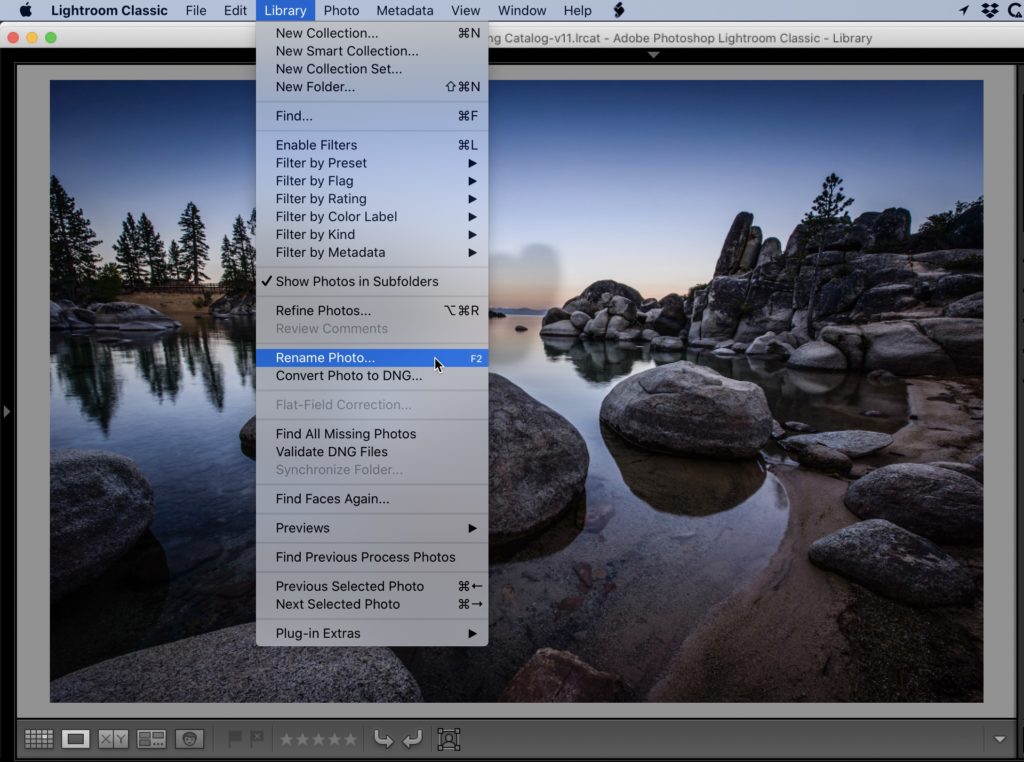Select Find All Missing Photos
The width and height of the screenshot is (1024, 762).
click(346, 434)
